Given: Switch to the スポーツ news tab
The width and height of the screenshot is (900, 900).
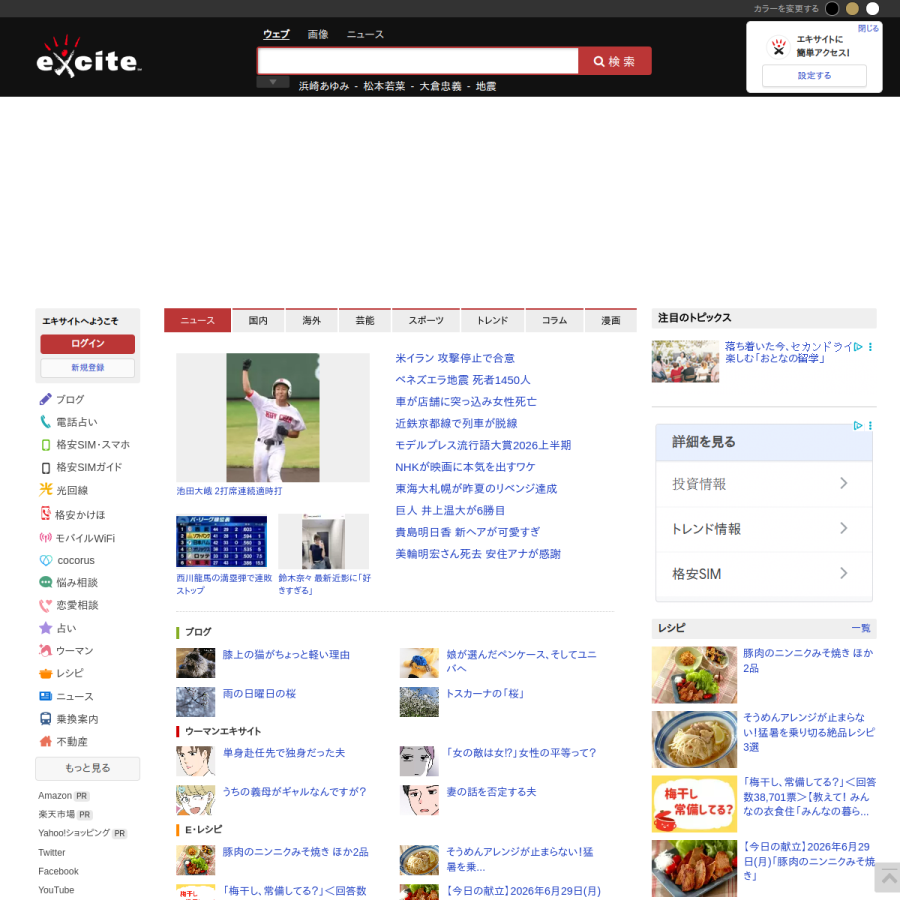Looking at the screenshot, I should point(426,320).
